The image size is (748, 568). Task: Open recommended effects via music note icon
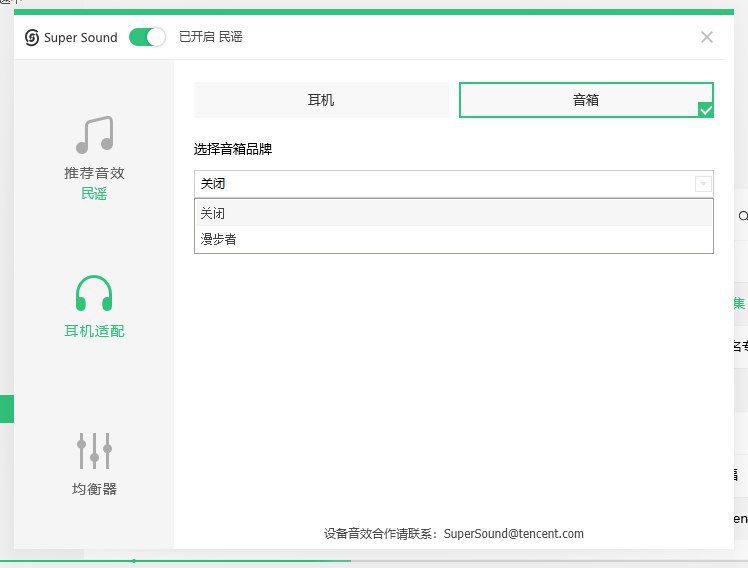coord(94,135)
